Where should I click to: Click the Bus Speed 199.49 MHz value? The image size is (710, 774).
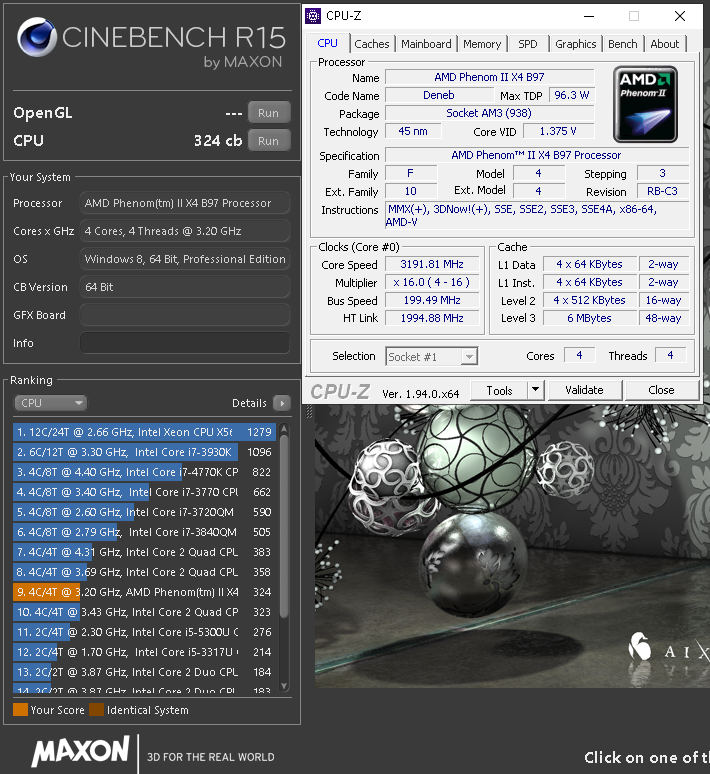tap(432, 300)
